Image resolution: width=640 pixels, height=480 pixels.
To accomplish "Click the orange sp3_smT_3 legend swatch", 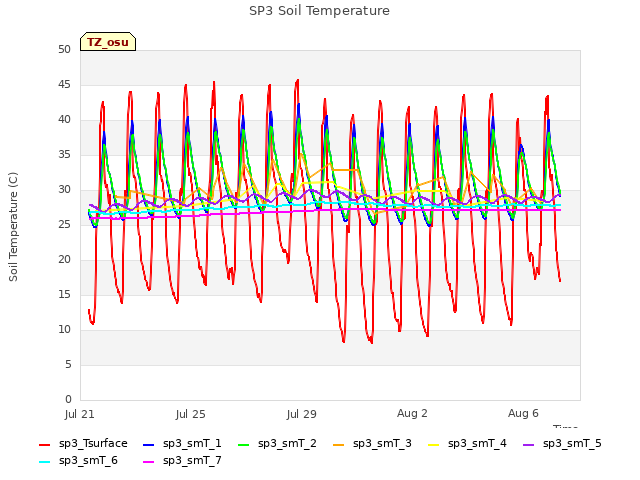I will click(339, 444).
